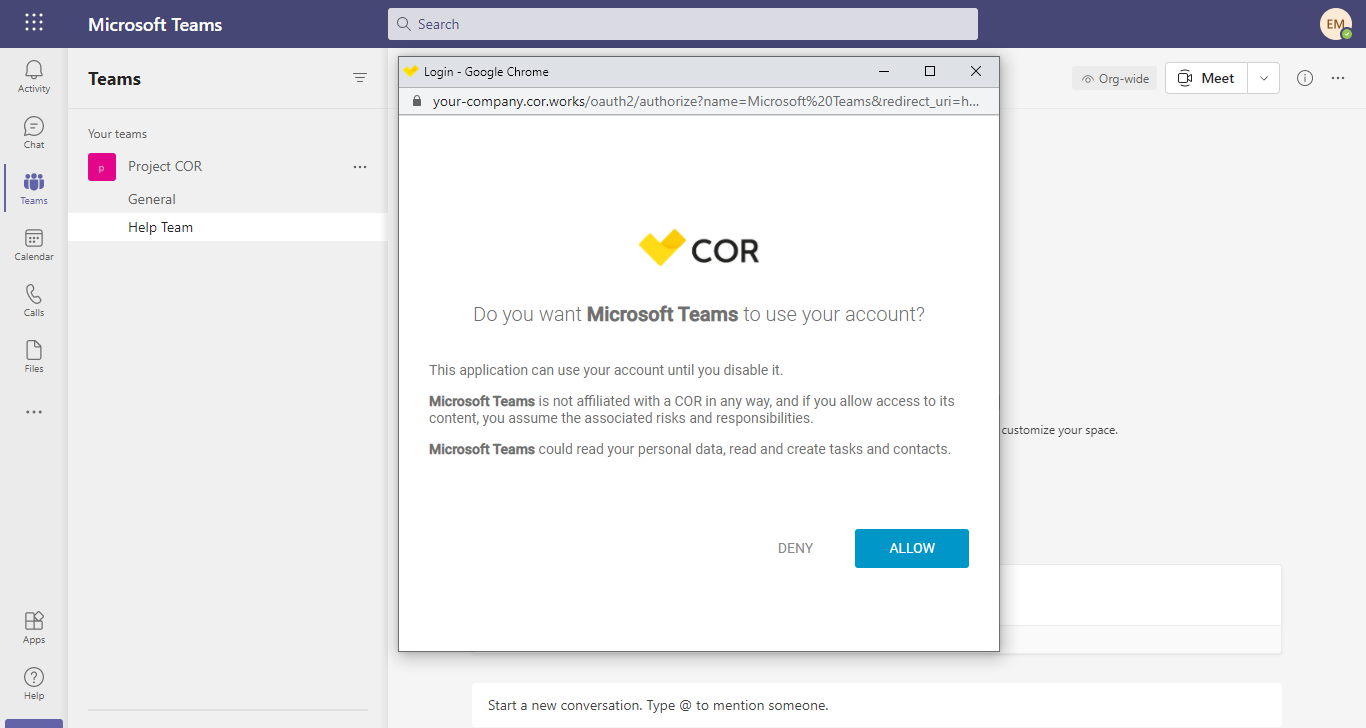Screen dimensions: 1366x728
Task: Open the Project COR team
Action: coord(165,166)
